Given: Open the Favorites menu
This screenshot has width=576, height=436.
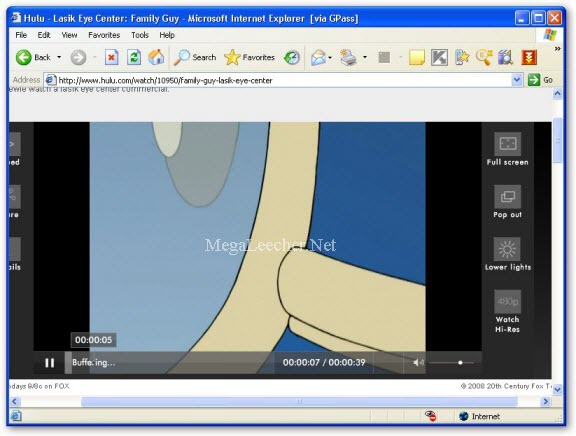Looking at the screenshot, I should click(104, 35).
